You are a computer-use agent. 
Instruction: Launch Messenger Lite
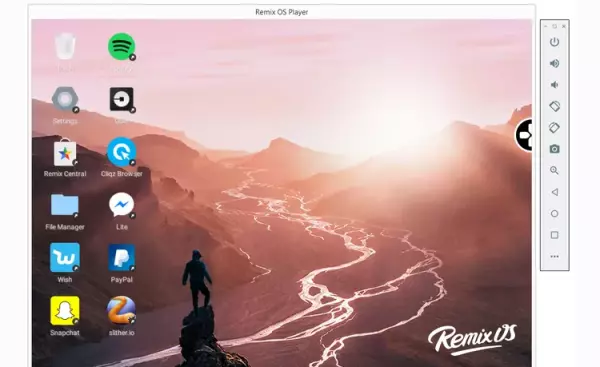click(x=122, y=205)
